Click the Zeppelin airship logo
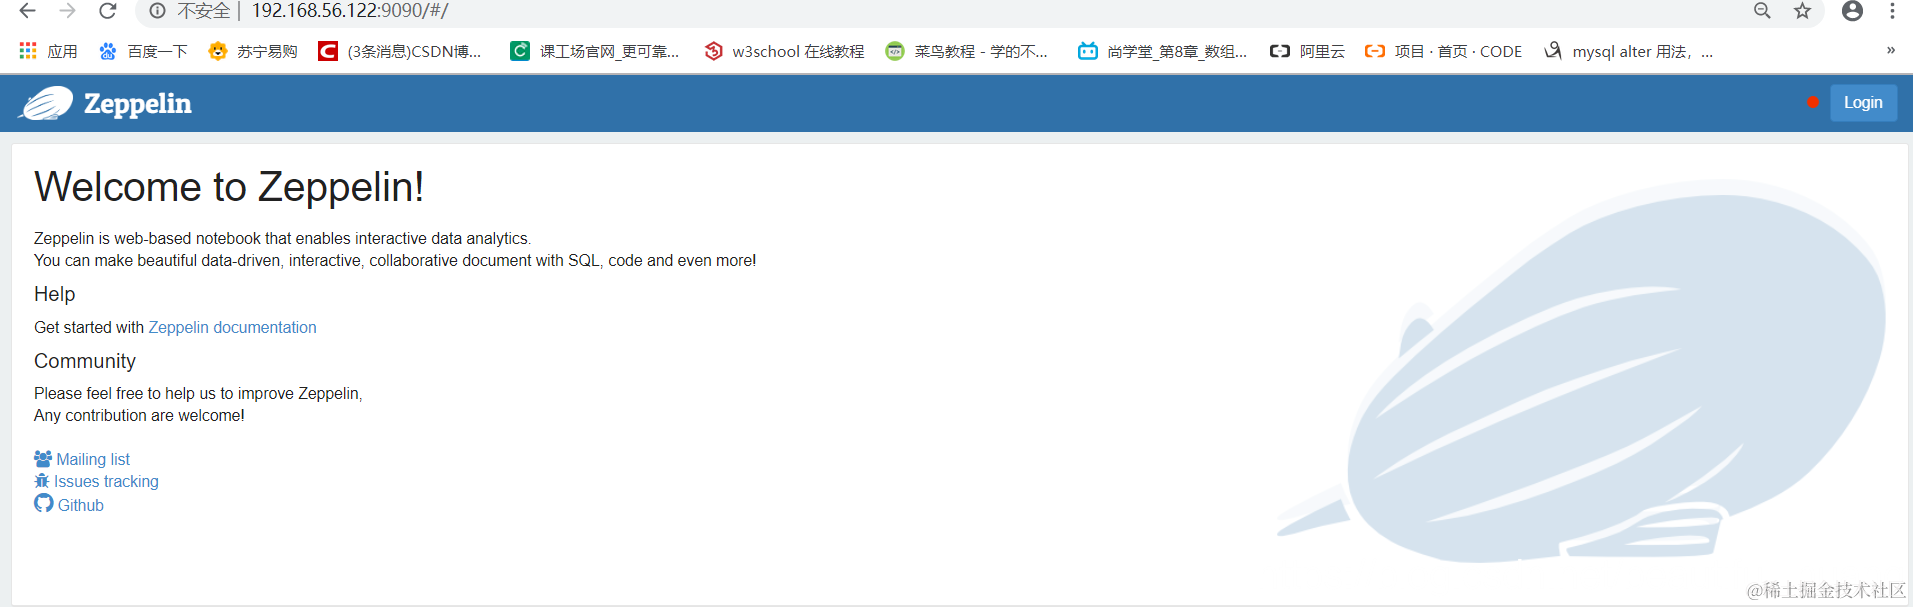This screenshot has height=607, width=1913. coord(46,103)
